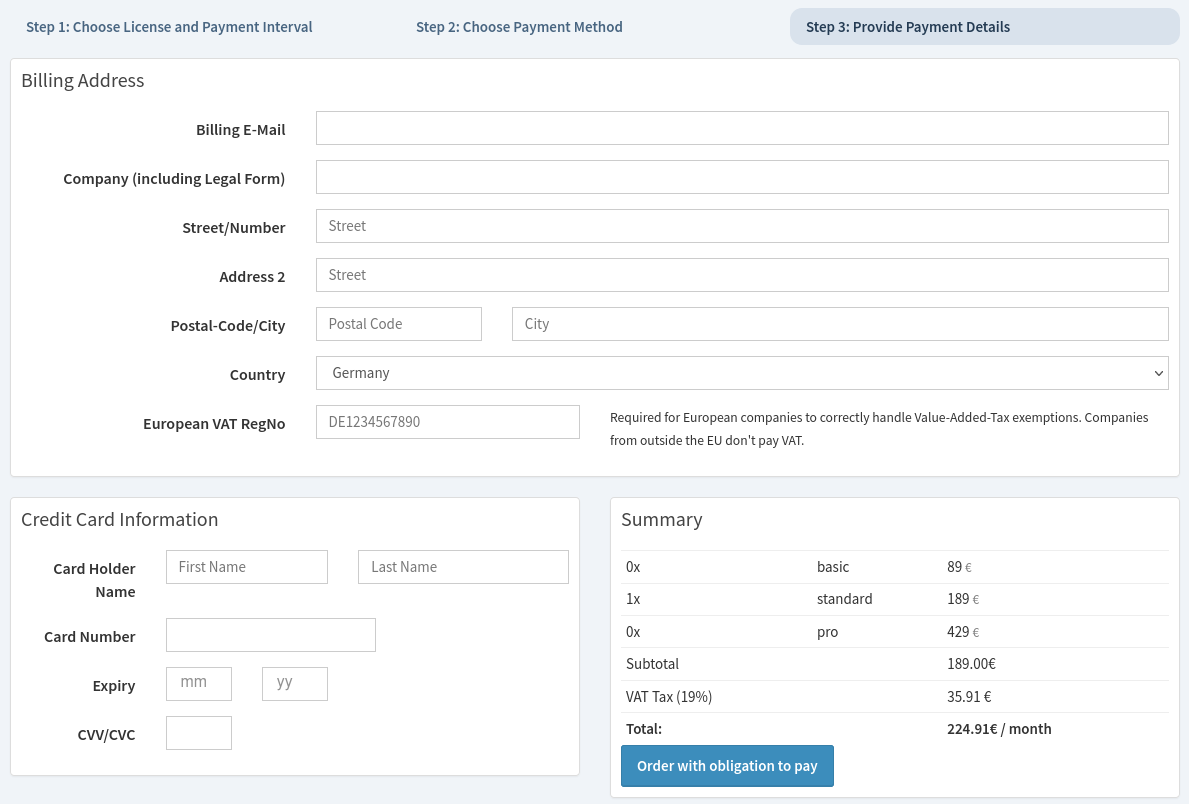
Task: Click the Subtotal amount 189.00€
Action: pyautogui.click(x=971, y=664)
